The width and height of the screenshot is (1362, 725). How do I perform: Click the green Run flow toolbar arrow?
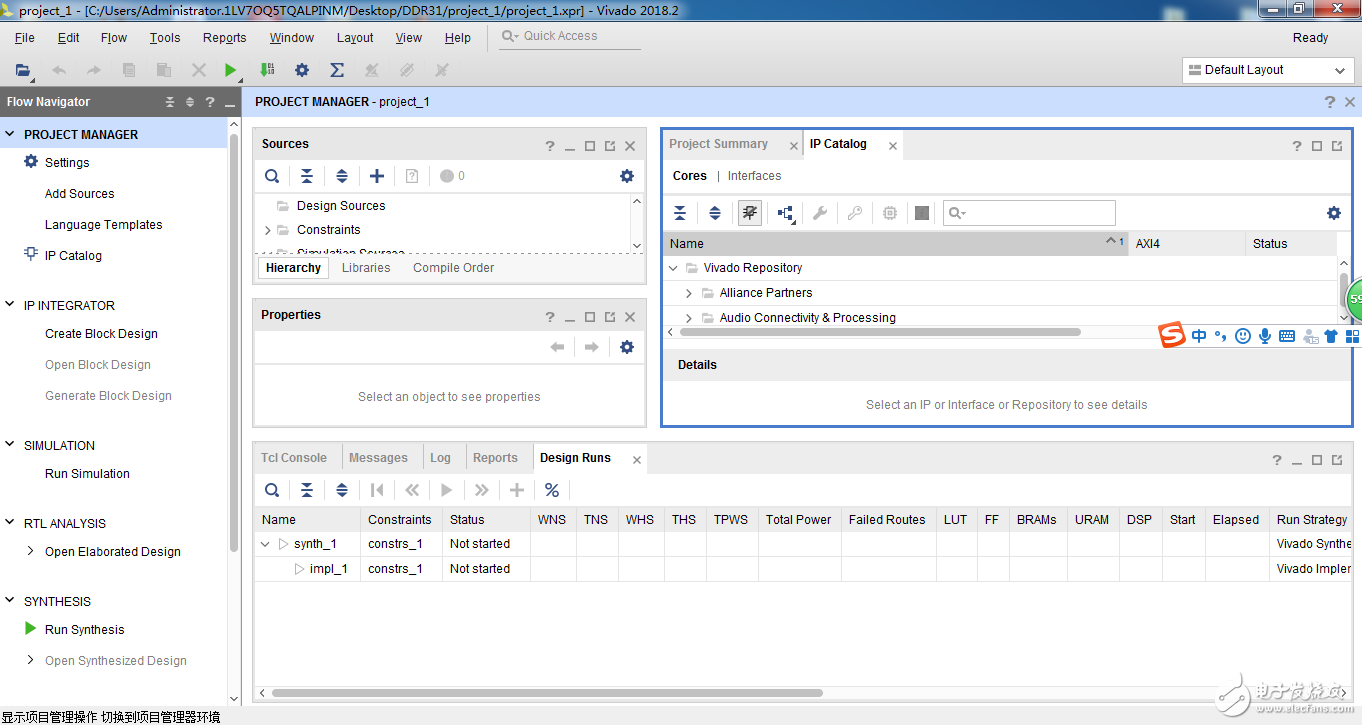point(231,70)
